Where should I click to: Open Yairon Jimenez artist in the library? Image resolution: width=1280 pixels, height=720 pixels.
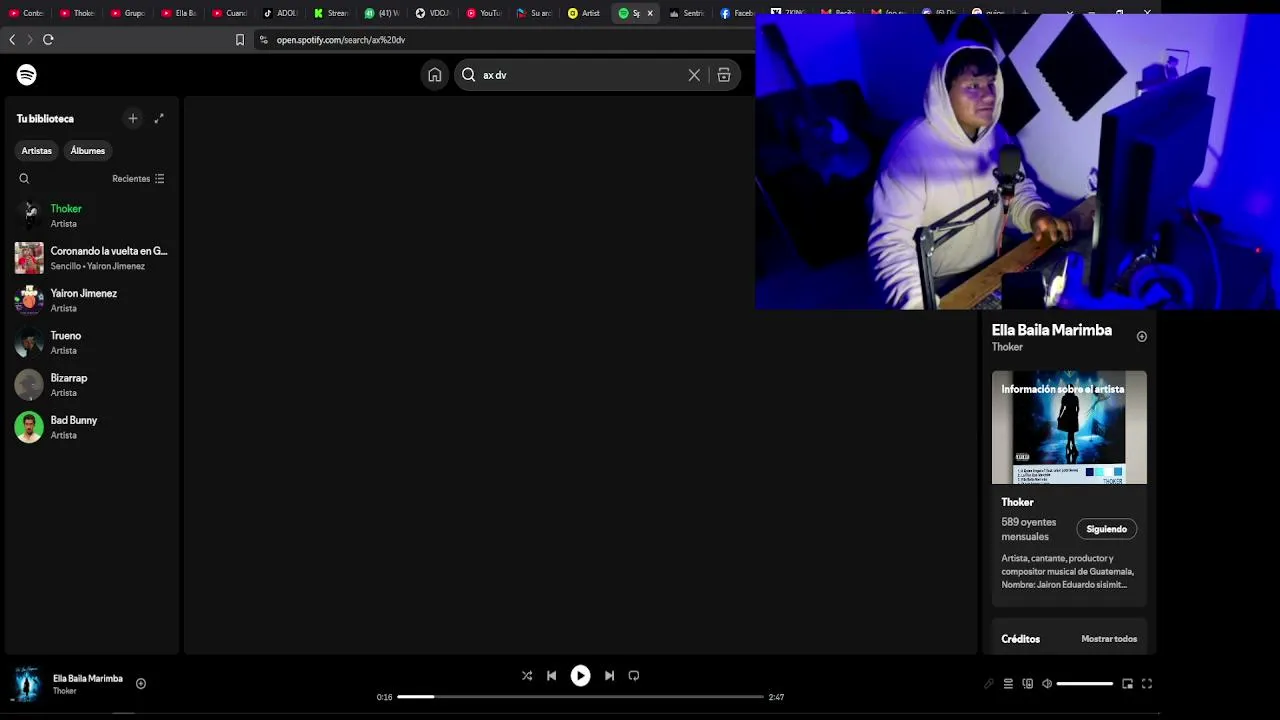pyautogui.click(x=92, y=300)
